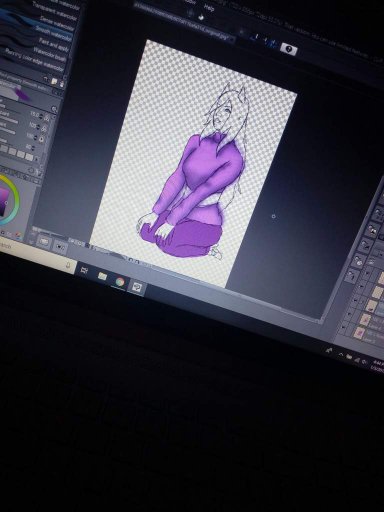Open the Chrome browser from taskbar

(120, 283)
